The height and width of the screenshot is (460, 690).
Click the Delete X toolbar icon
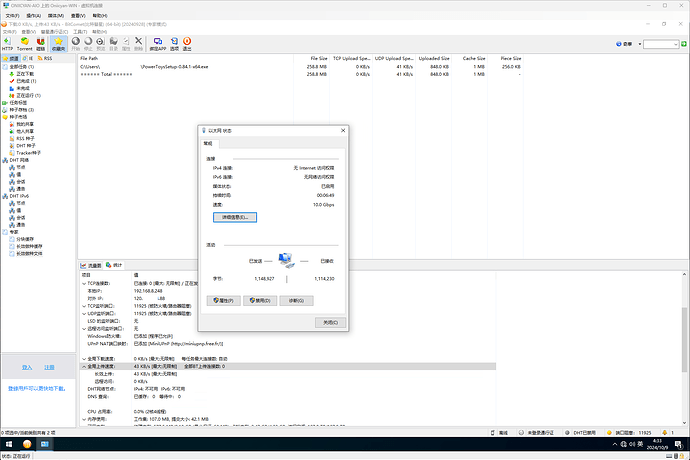pyautogui.click(x=138, y=44)
